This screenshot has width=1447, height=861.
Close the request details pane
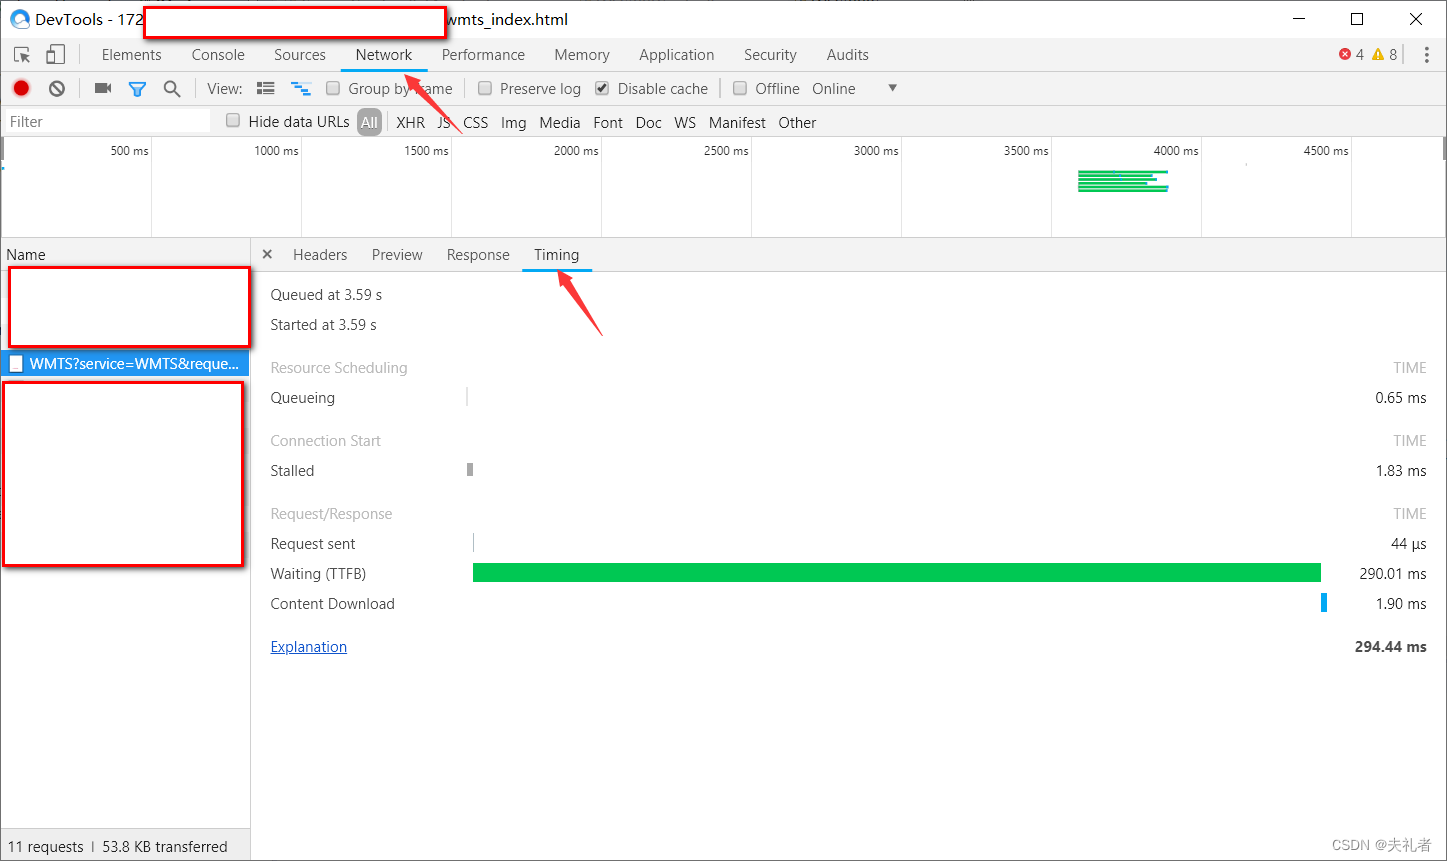click(267, 254)
